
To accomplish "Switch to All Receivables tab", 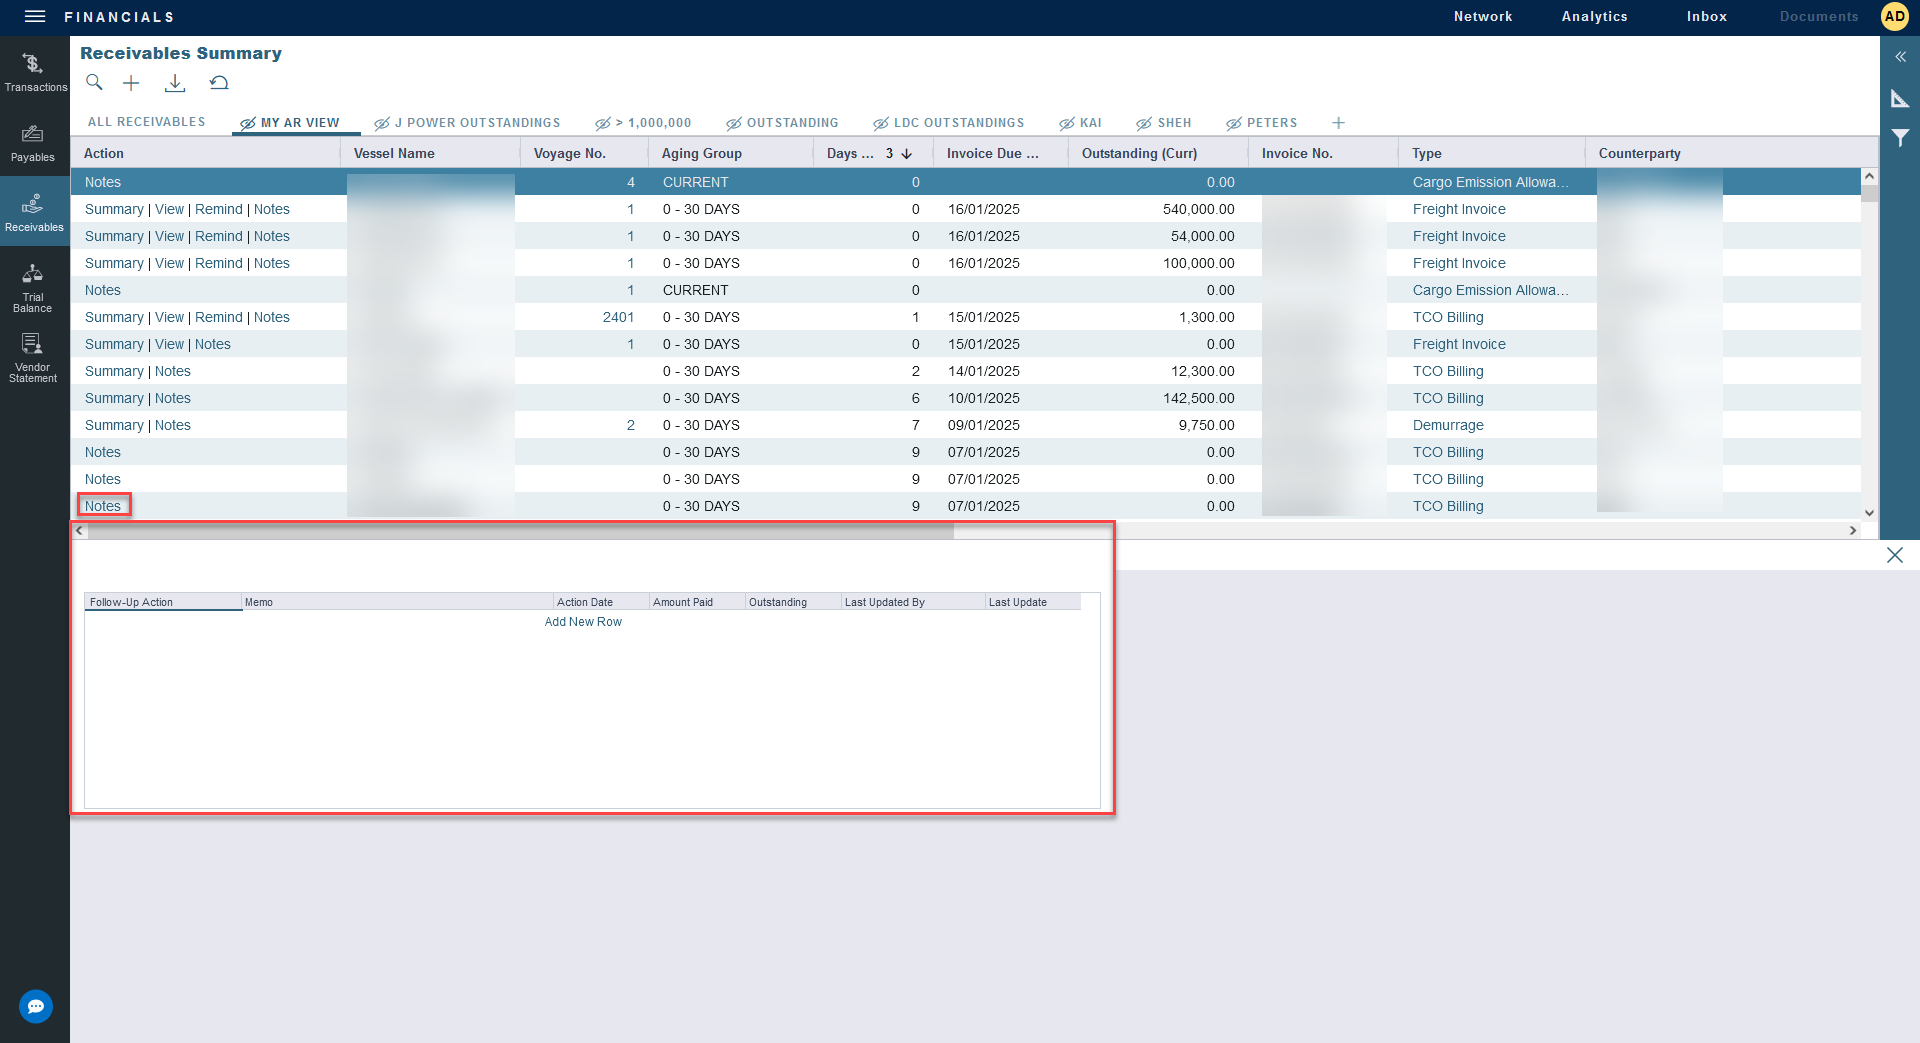I will pos(146,122).
